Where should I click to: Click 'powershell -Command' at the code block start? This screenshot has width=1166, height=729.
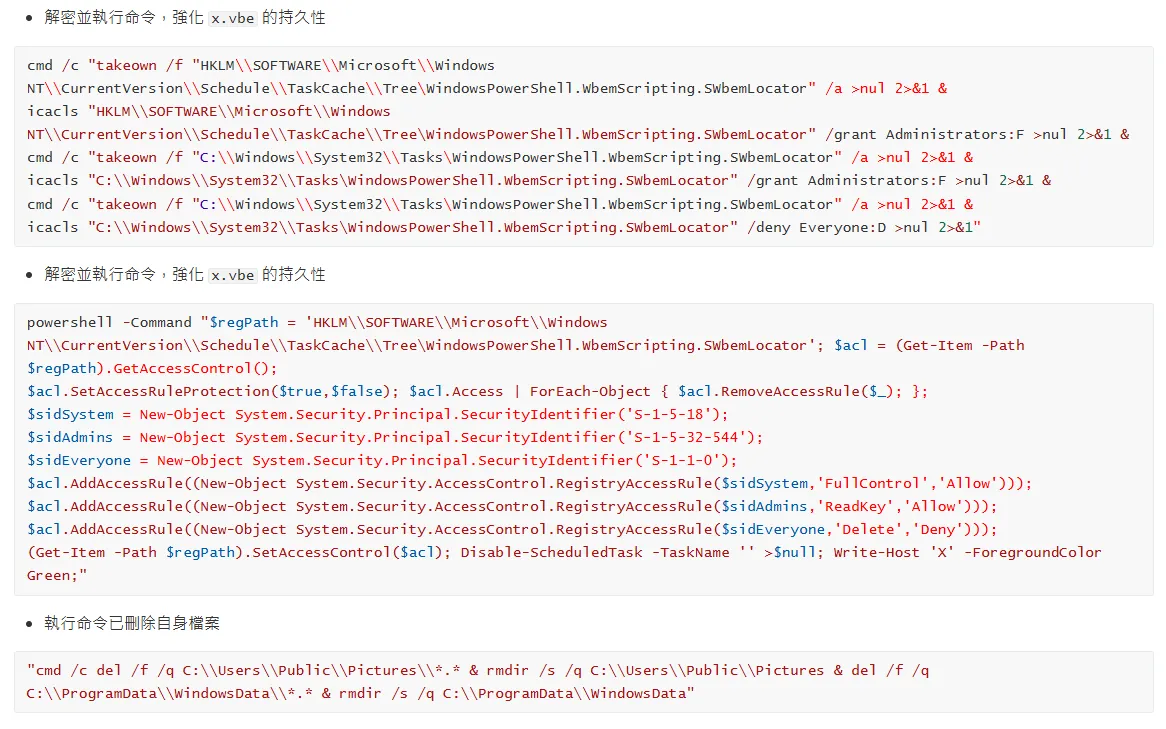[109, 323]
